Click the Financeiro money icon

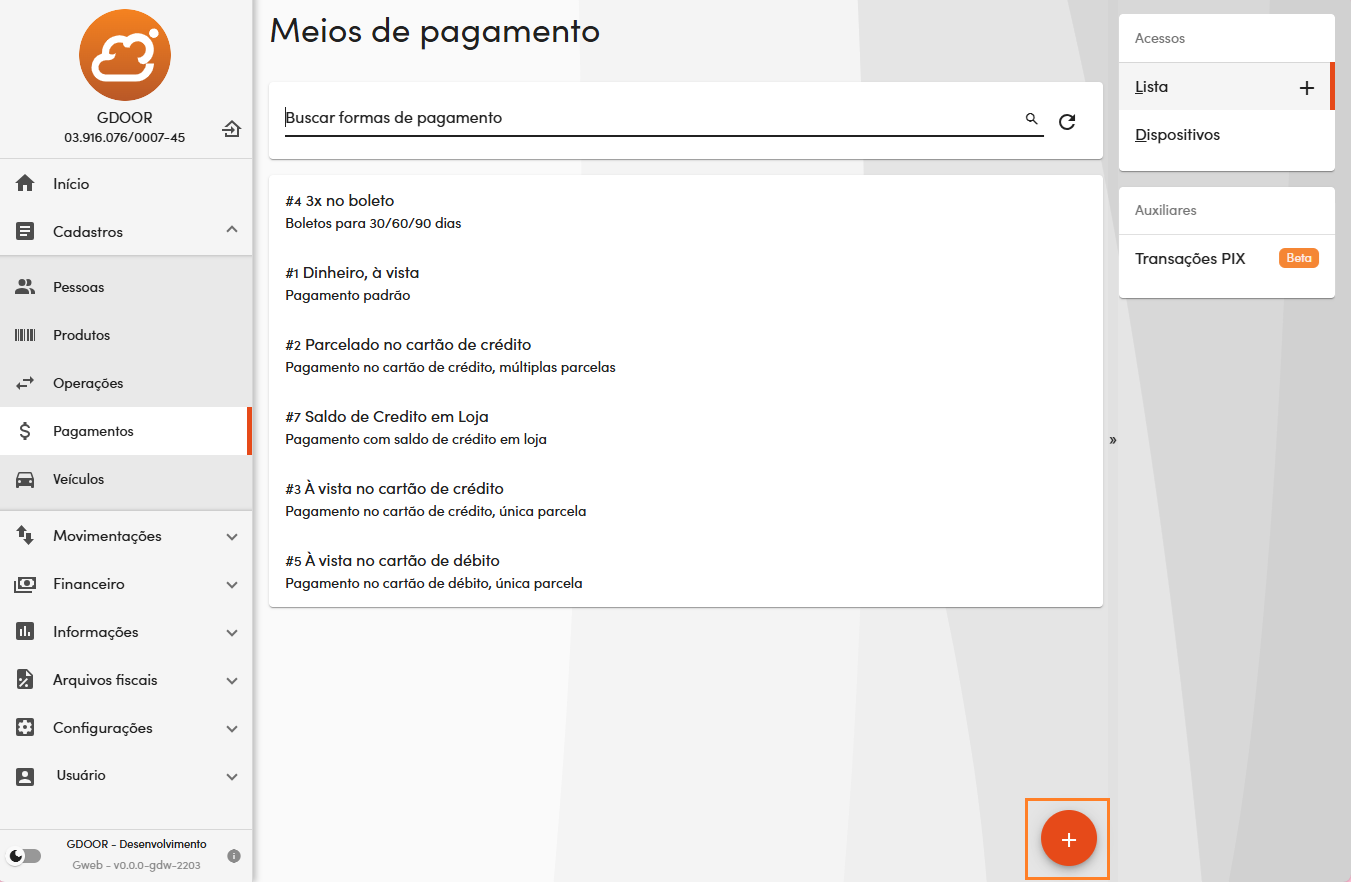[x=25, y=584]
